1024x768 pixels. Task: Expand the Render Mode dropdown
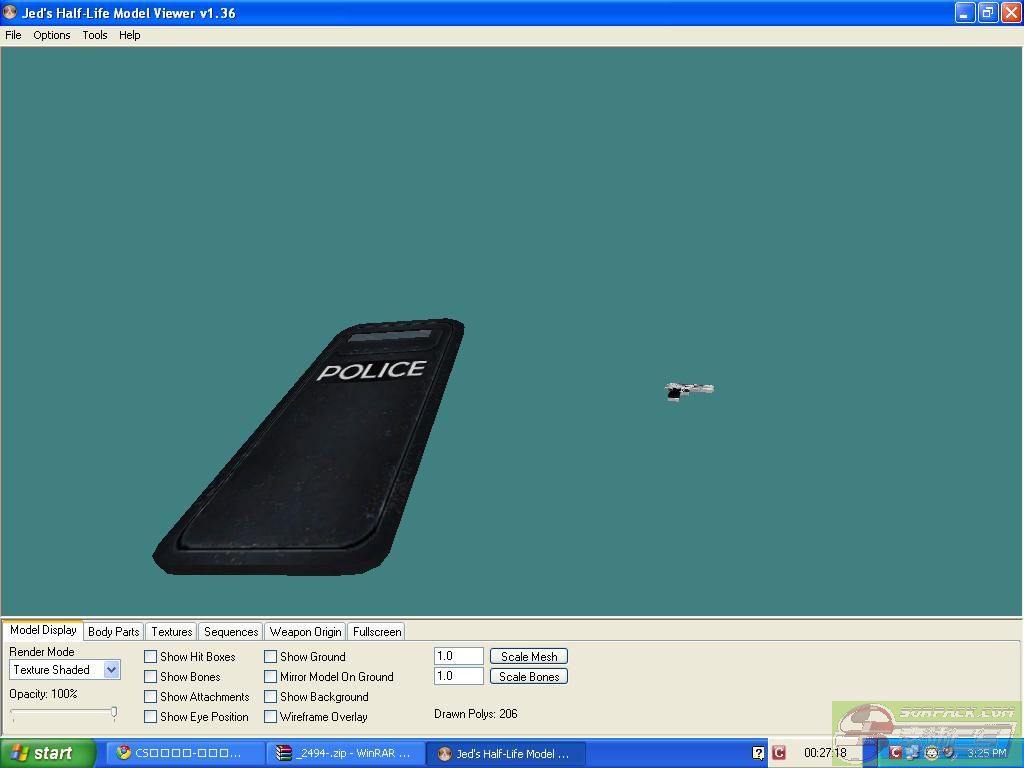(x=111, y=670)
